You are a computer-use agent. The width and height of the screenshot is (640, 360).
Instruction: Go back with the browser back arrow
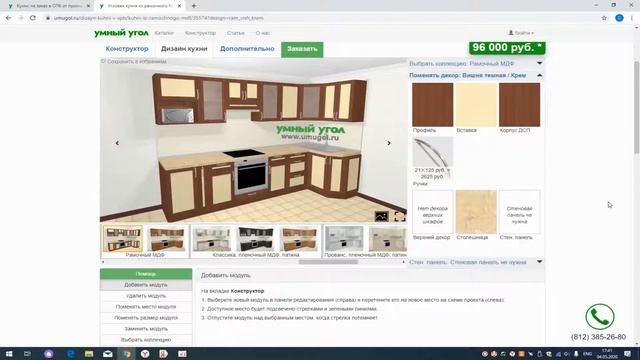[9, 18]
